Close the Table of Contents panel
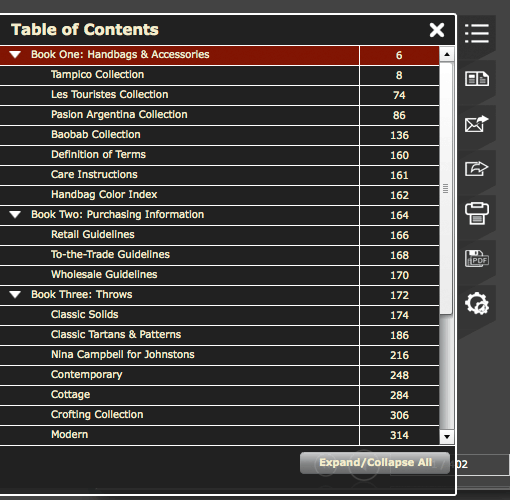The height and width of the screenshot is (500, 510). pyautogui.click(x=437, y=30)
